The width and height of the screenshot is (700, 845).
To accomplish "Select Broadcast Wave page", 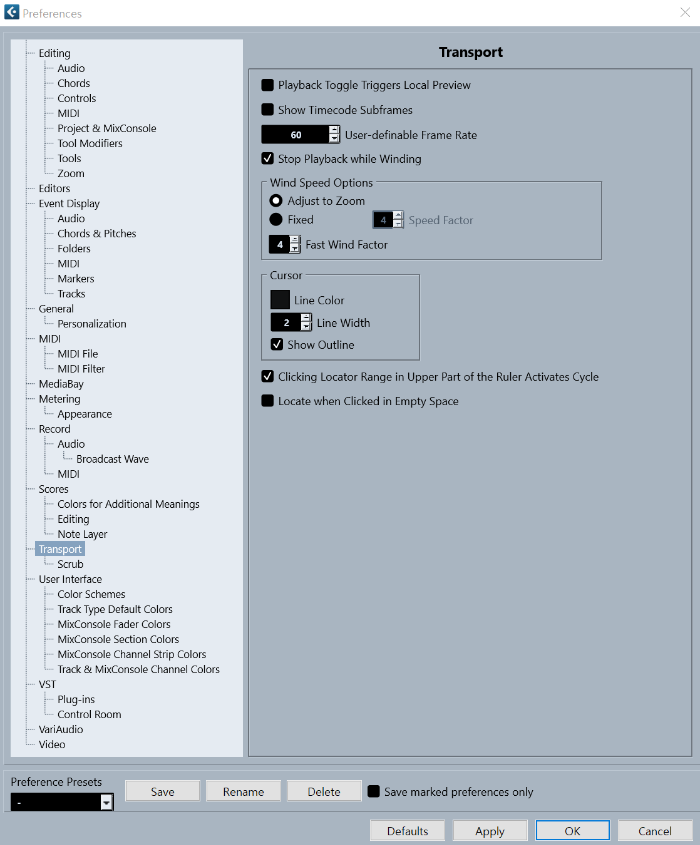I will tap(113, 459).
